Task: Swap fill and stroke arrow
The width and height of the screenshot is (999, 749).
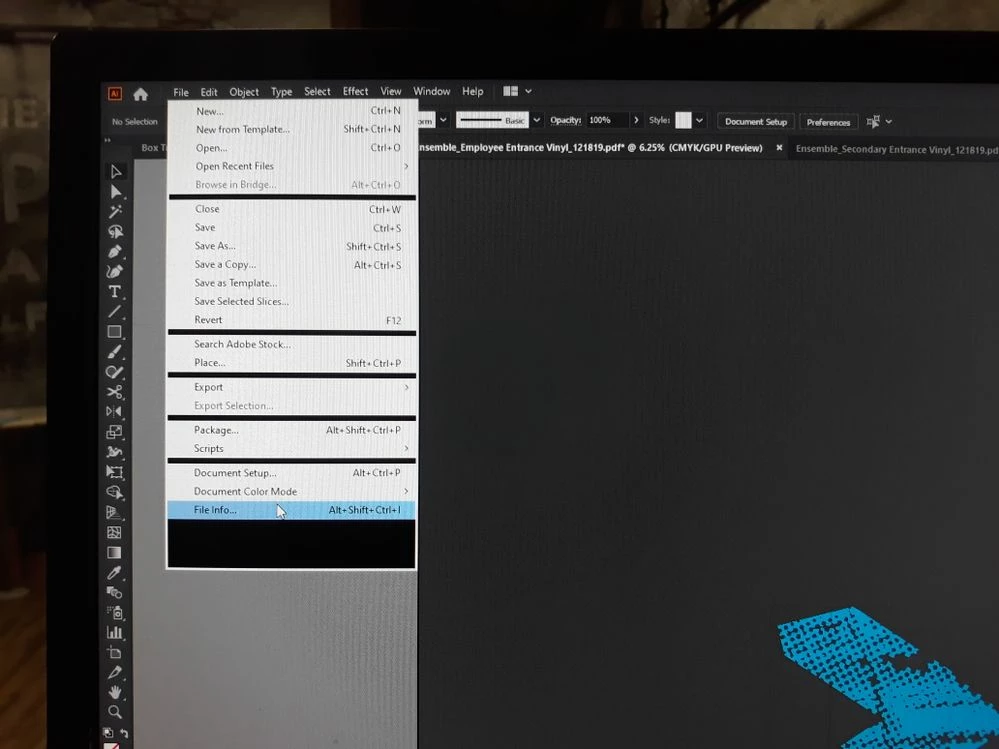Action: pyautogui.click(x=124, y=734)
